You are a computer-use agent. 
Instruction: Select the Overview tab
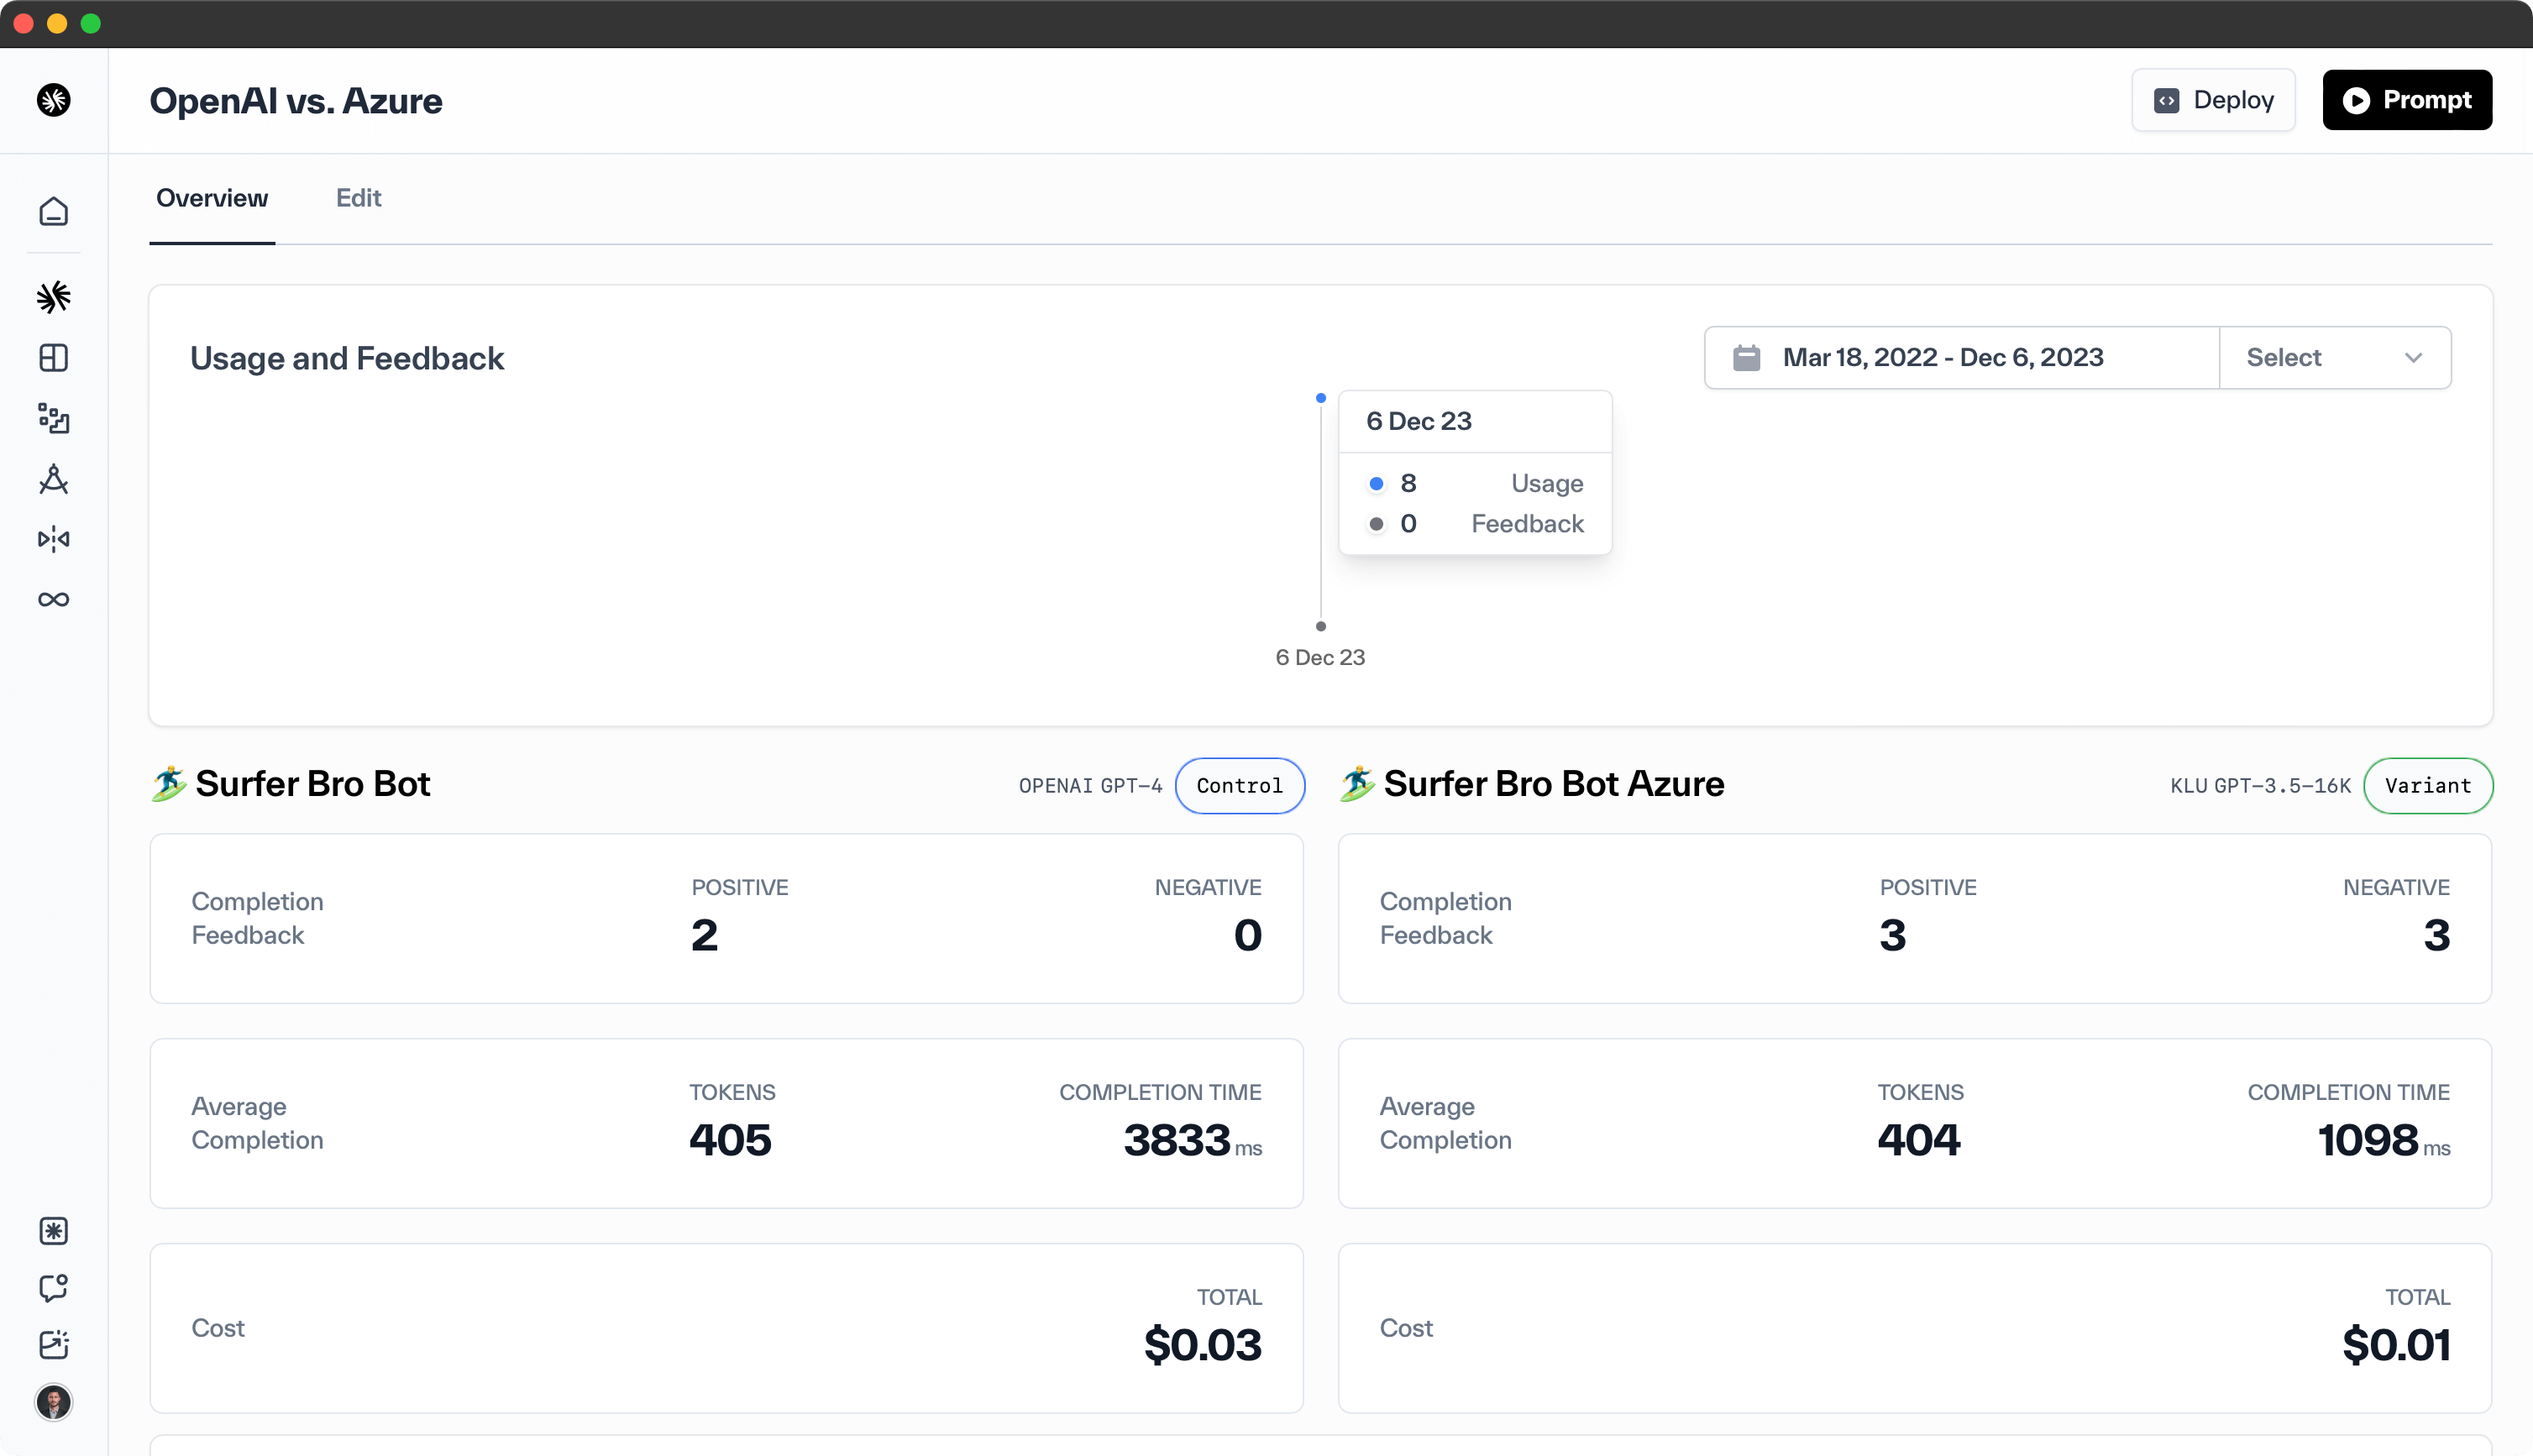click(212, 198)
